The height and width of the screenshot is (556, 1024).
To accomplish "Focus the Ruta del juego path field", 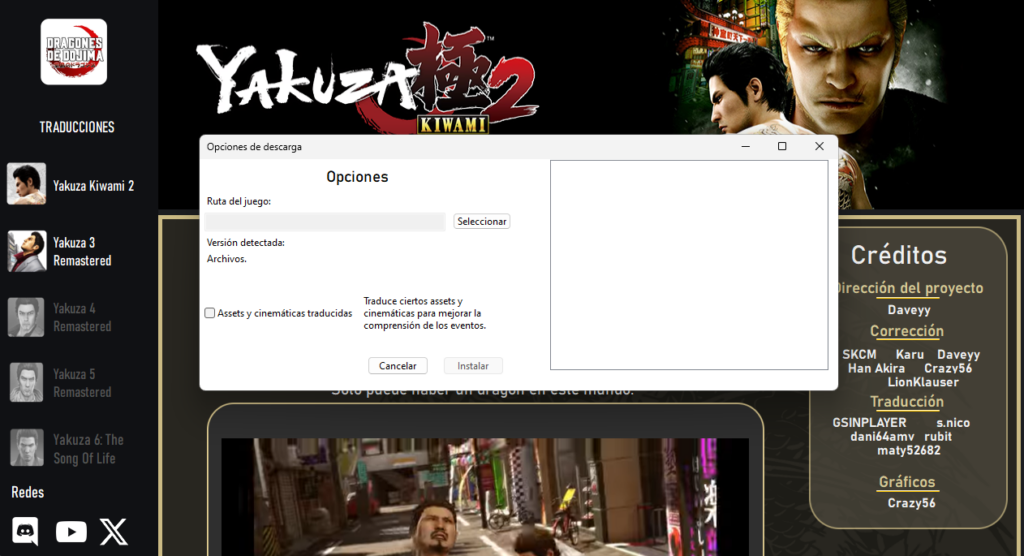I will pyautogui.click(x=325, y=221).
